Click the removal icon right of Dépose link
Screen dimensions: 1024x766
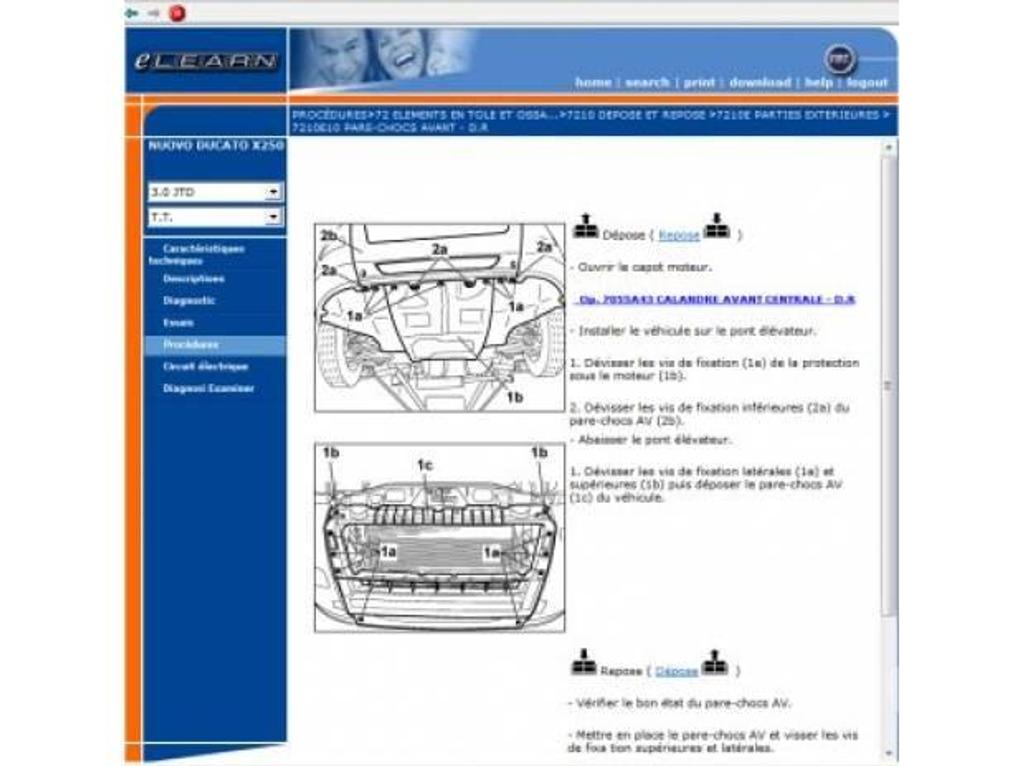pos(714,663)
